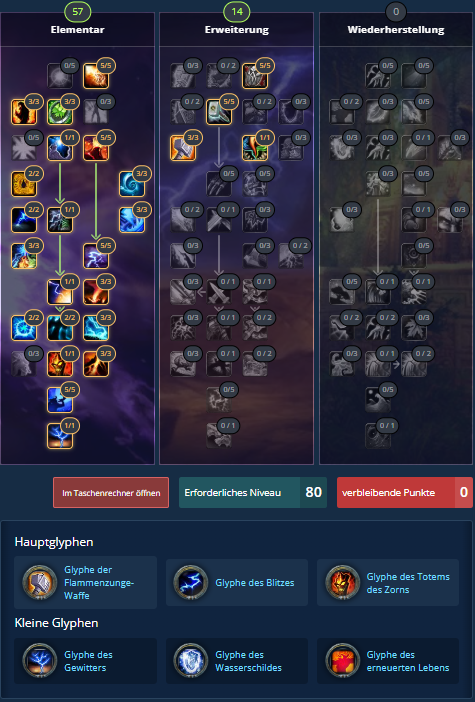Switch to the Erweiterung tree header

pyautogui.click(x=237, y=30)
